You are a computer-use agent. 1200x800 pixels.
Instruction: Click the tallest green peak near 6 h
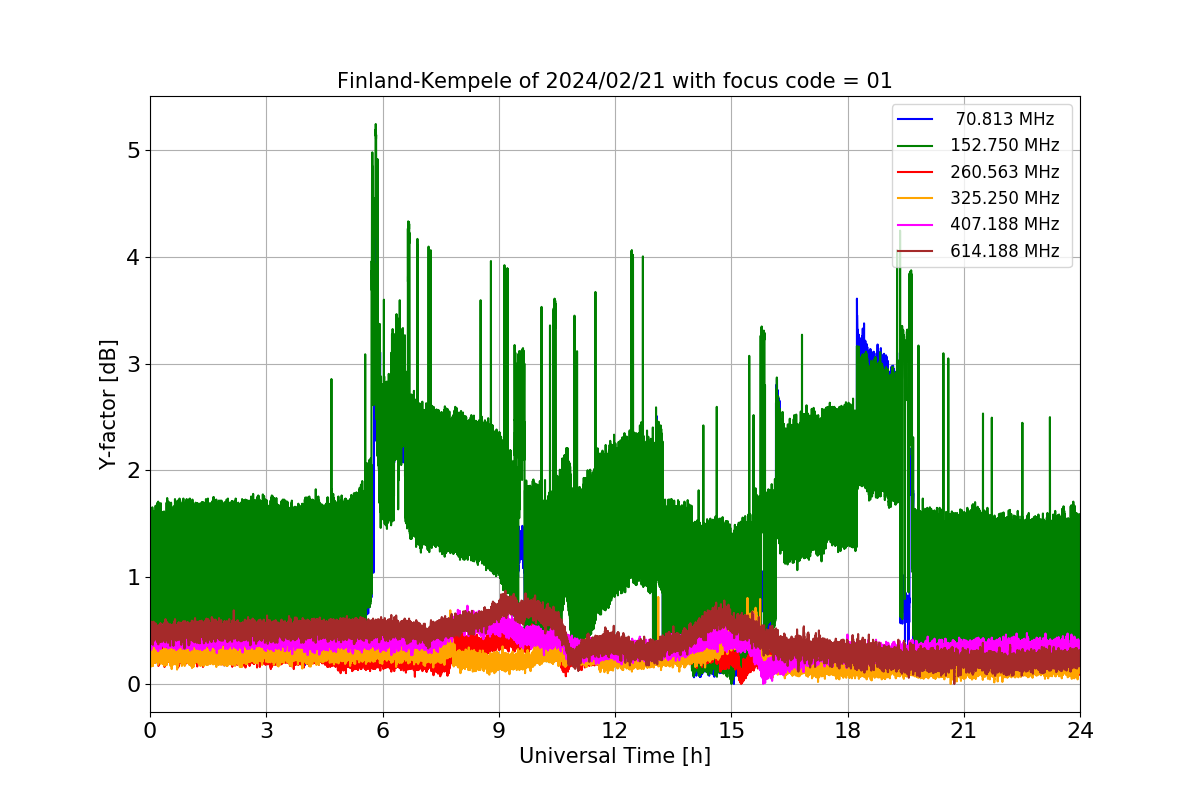(x=375, y=126)
